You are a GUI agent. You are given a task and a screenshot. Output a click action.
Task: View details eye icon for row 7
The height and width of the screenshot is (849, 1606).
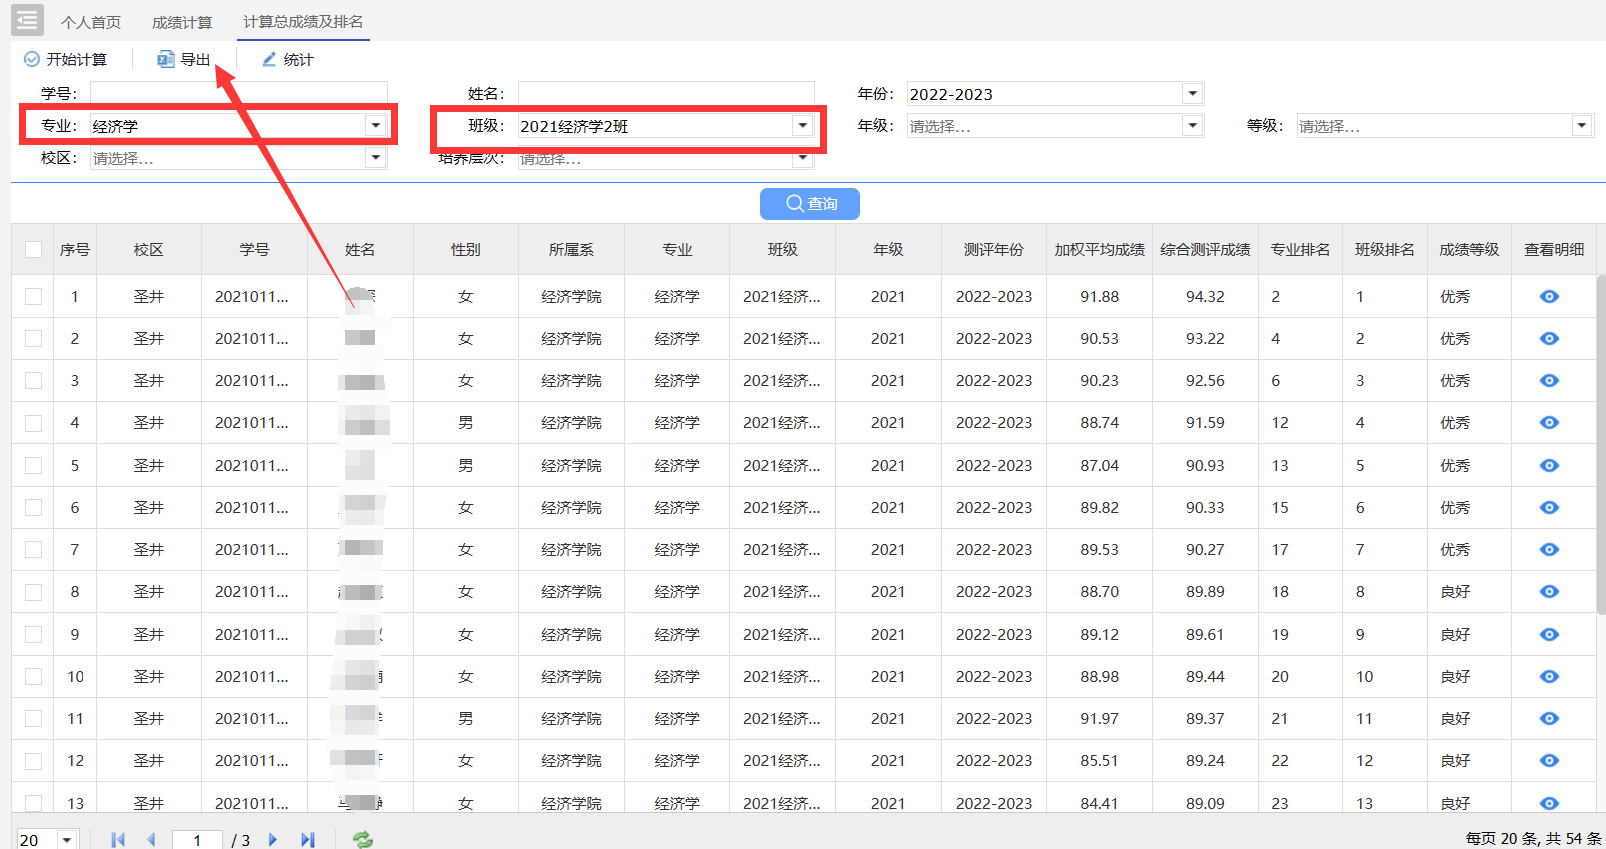pos(1549,549)
